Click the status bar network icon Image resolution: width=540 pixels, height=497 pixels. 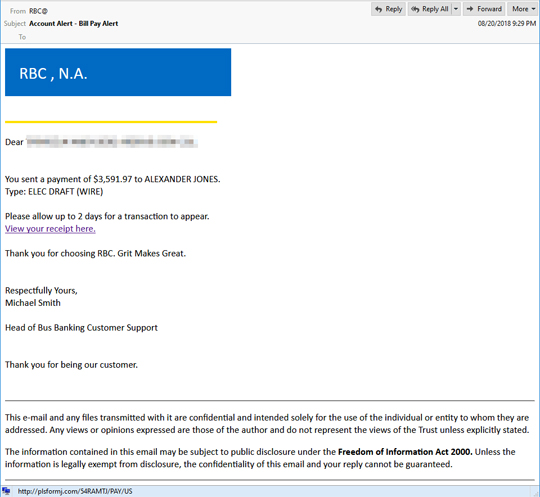pyautogui.click(x=6, y=491)
